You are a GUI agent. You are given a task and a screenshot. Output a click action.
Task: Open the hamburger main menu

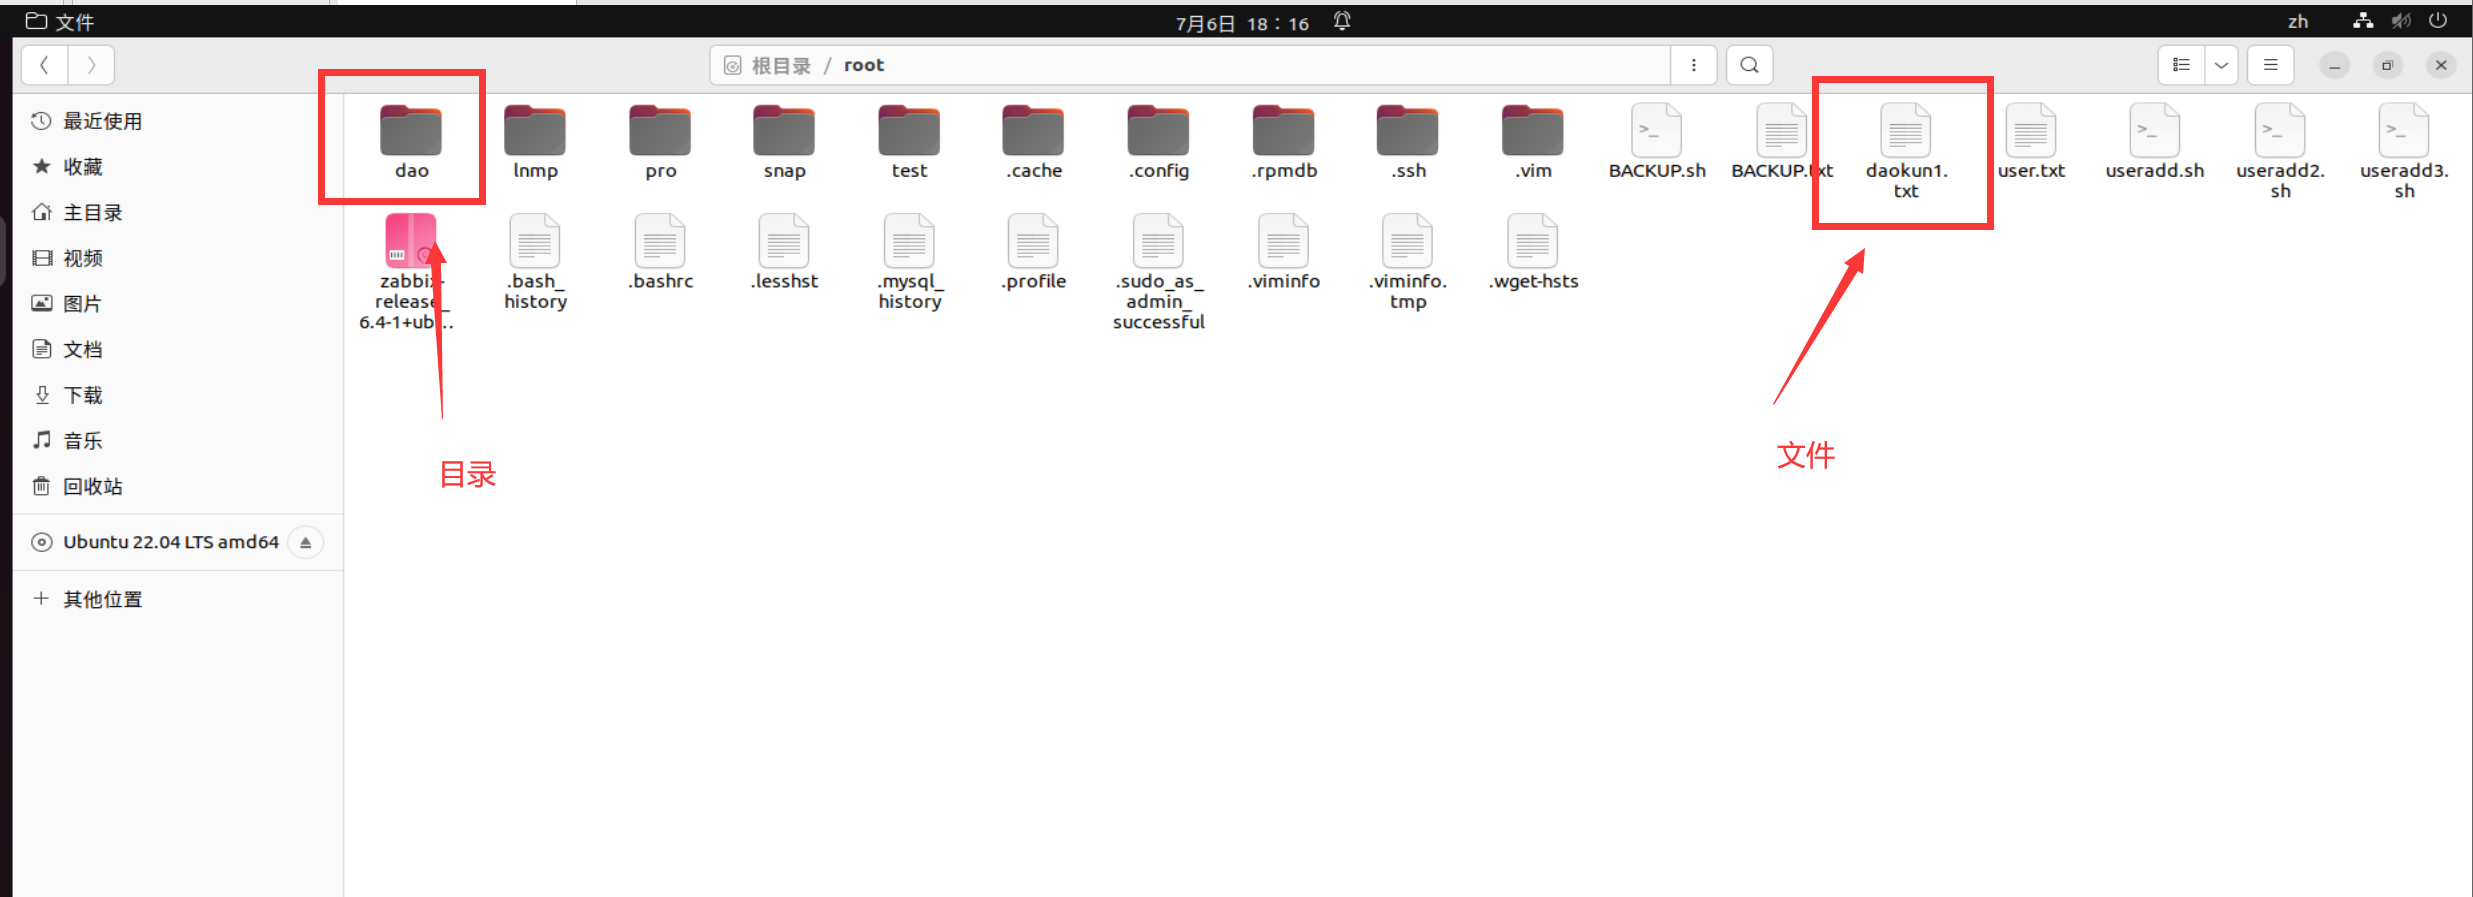(x=2270, y=65)
